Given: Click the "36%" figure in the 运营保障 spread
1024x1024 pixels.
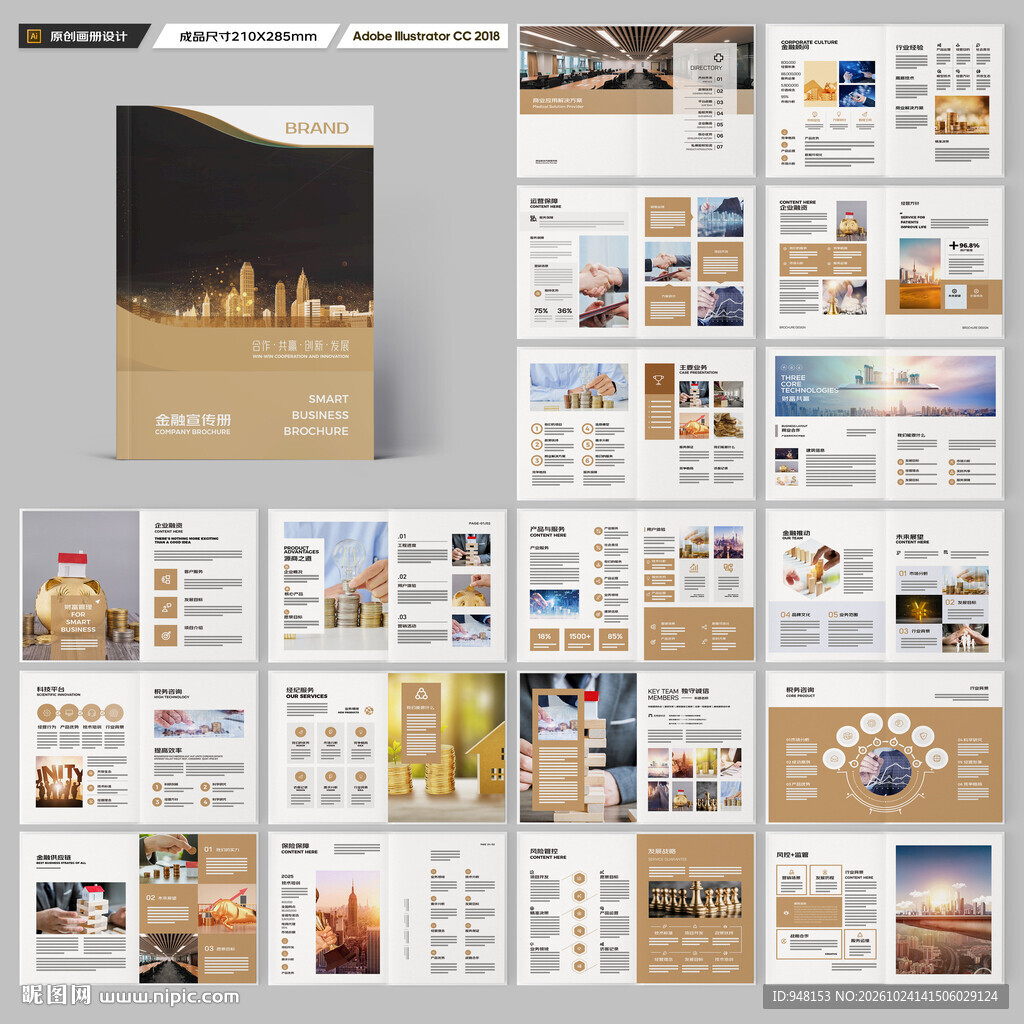Looking at the screenshot, I should [x=564, y=311].
